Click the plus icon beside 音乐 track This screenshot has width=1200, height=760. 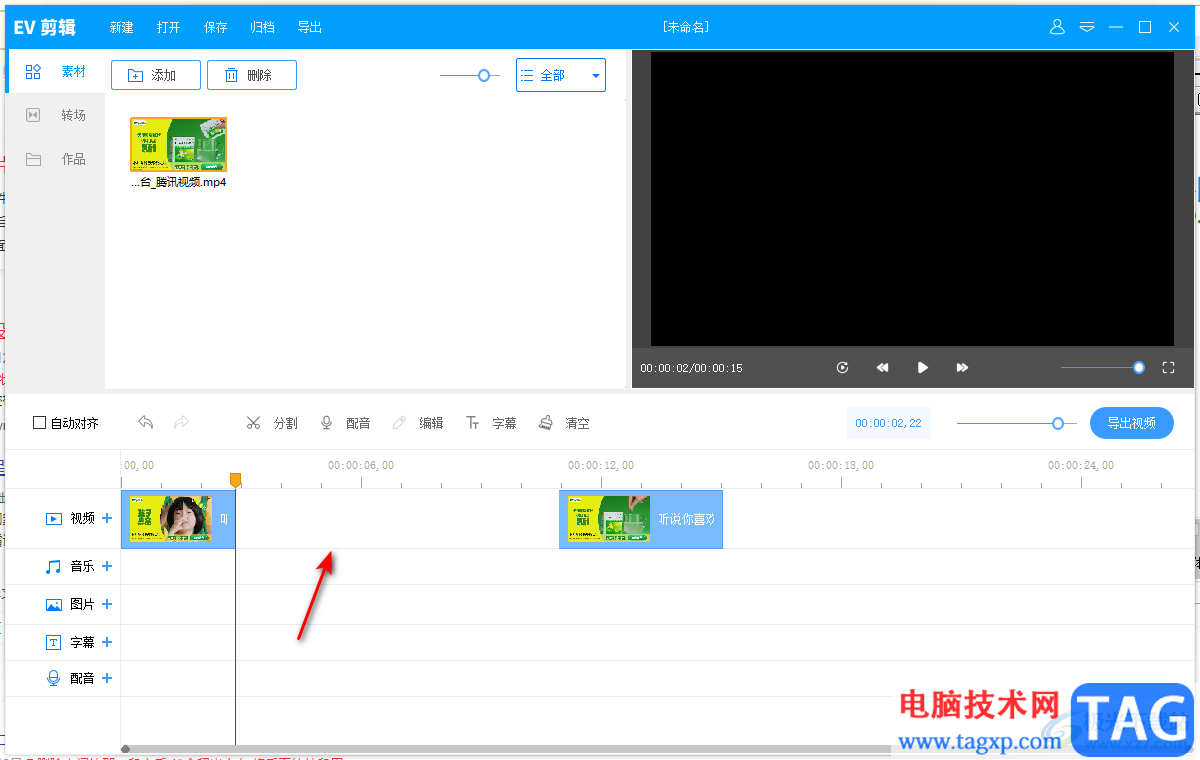point(107,566)
